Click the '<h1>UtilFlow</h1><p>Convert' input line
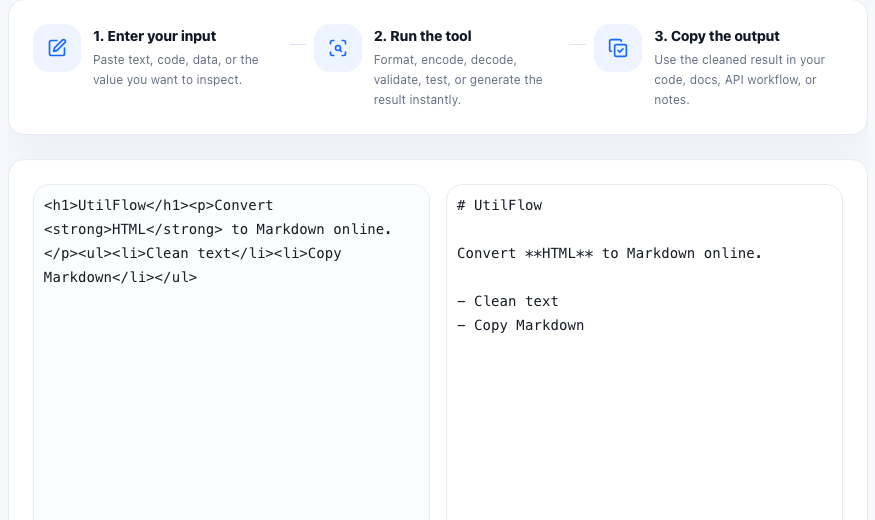The image size is (875, 520). coord(158,205)
